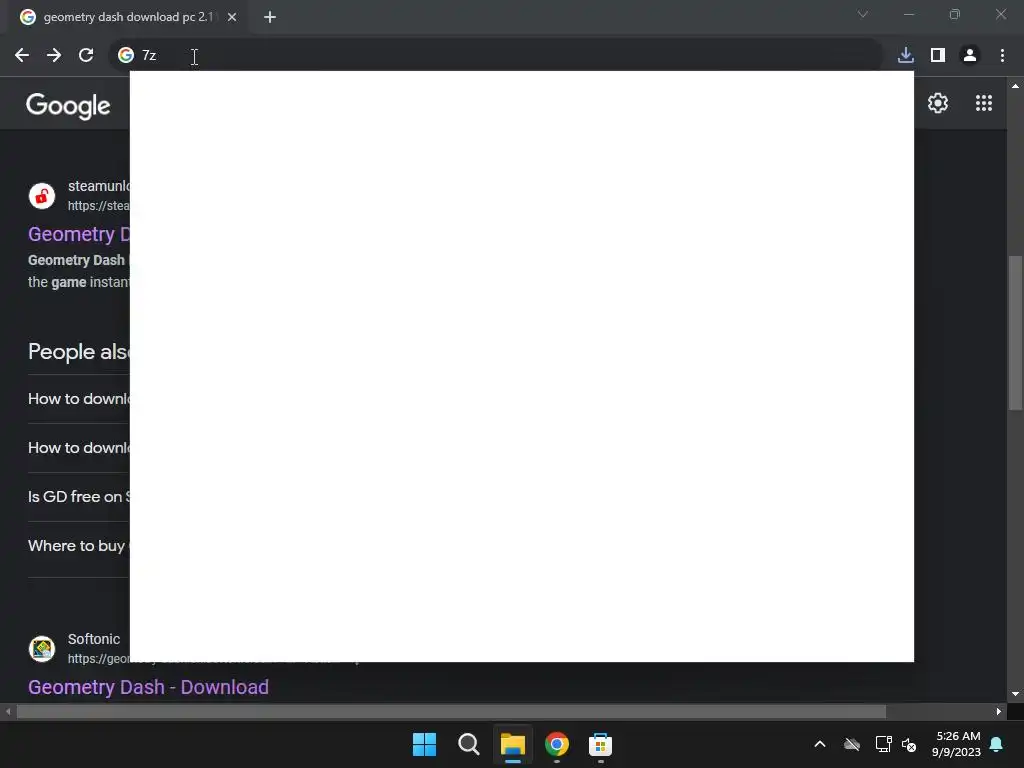Image resolution: width=1024 pixels, height=768 pixels.
Task: Close the geometry dash download tab
Action: (232, 17)
